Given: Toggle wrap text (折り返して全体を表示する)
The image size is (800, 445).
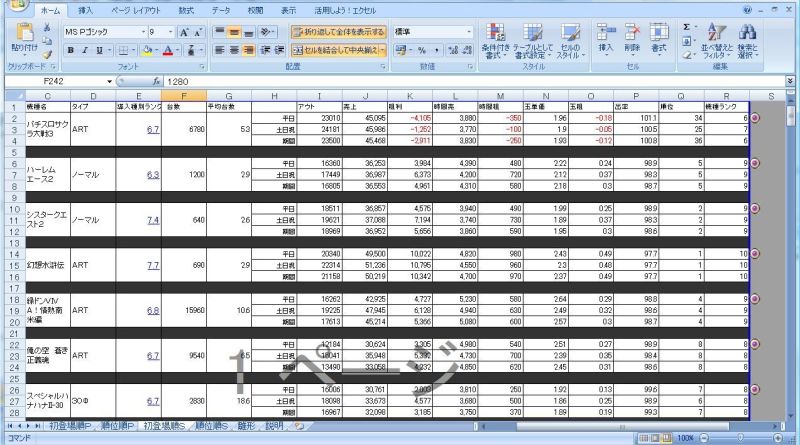Looking at the screenshot, I should click(339, 32).
